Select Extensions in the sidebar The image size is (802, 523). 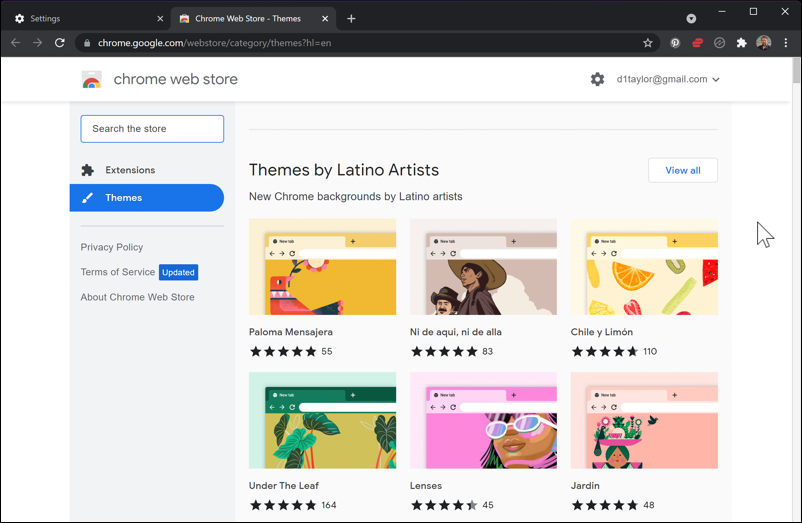click(x=147, y=170)
